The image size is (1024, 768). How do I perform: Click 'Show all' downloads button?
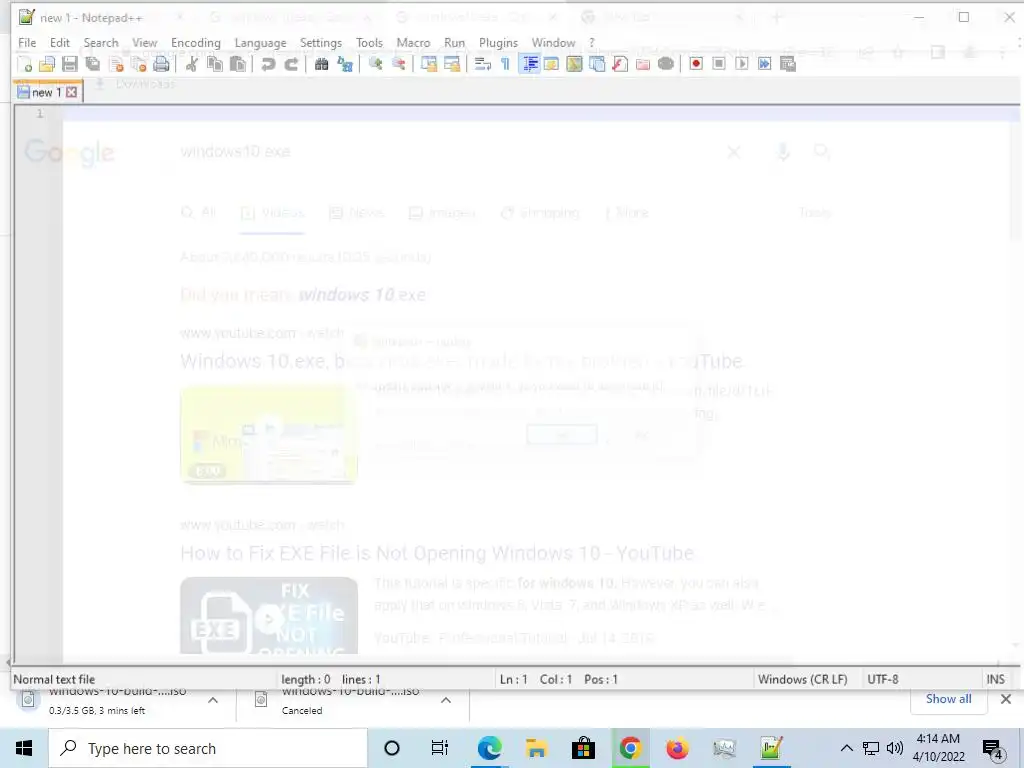coord(948,699)
